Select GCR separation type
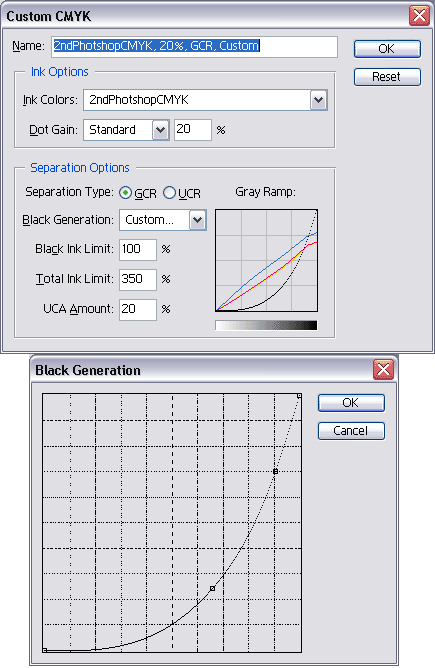Image resolution: width=435 pixels, height=668 pixels. point(125,193)
